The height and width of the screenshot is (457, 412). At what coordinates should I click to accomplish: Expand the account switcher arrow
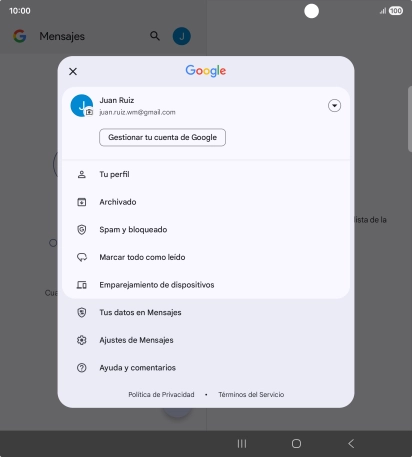[x=334, y=106]
